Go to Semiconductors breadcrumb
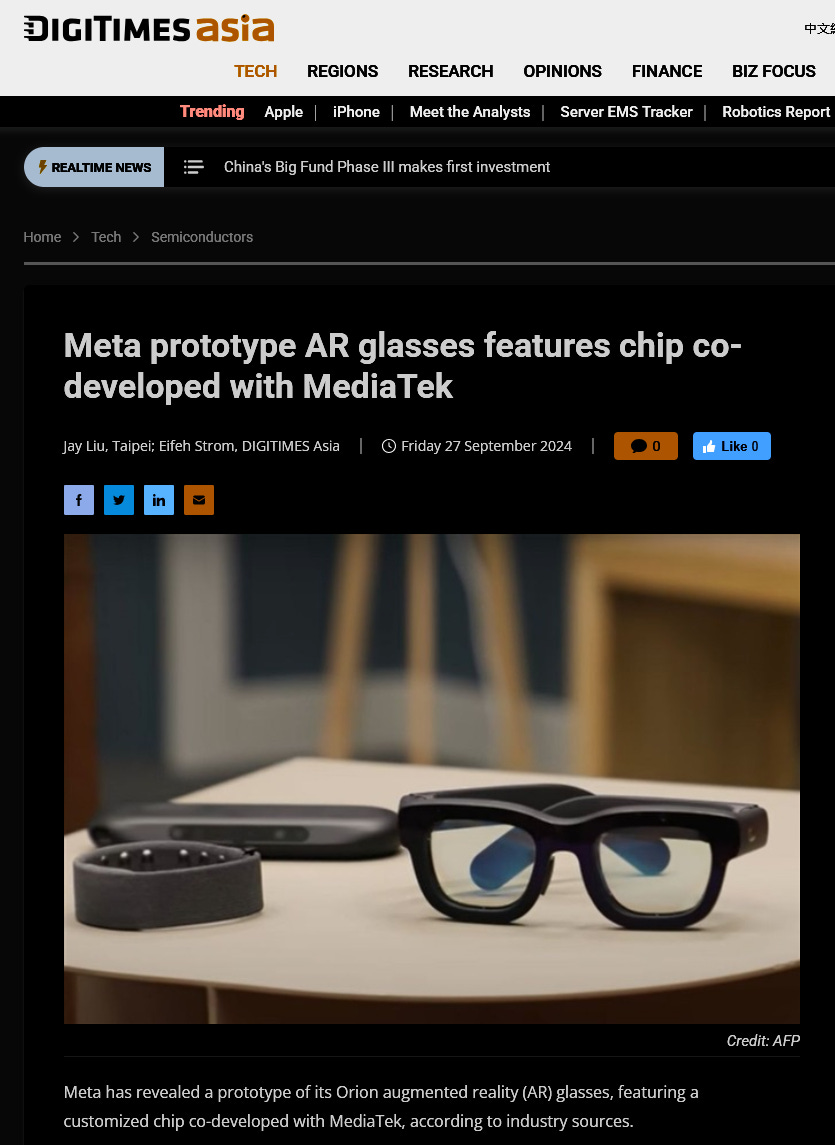835x1145 pixels. (202, 237)
